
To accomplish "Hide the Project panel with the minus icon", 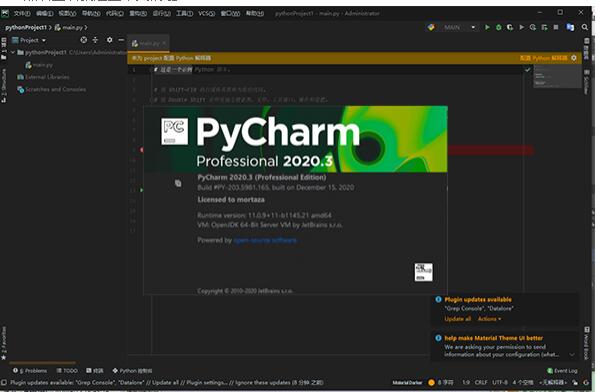I will point(121,40).
